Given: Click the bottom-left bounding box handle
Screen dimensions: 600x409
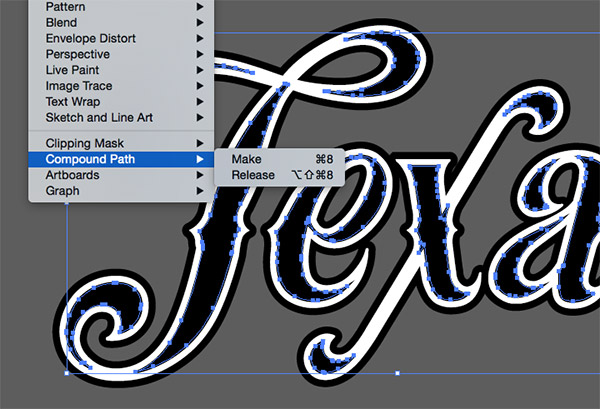Looking at the screenshot, I should 67,373.
